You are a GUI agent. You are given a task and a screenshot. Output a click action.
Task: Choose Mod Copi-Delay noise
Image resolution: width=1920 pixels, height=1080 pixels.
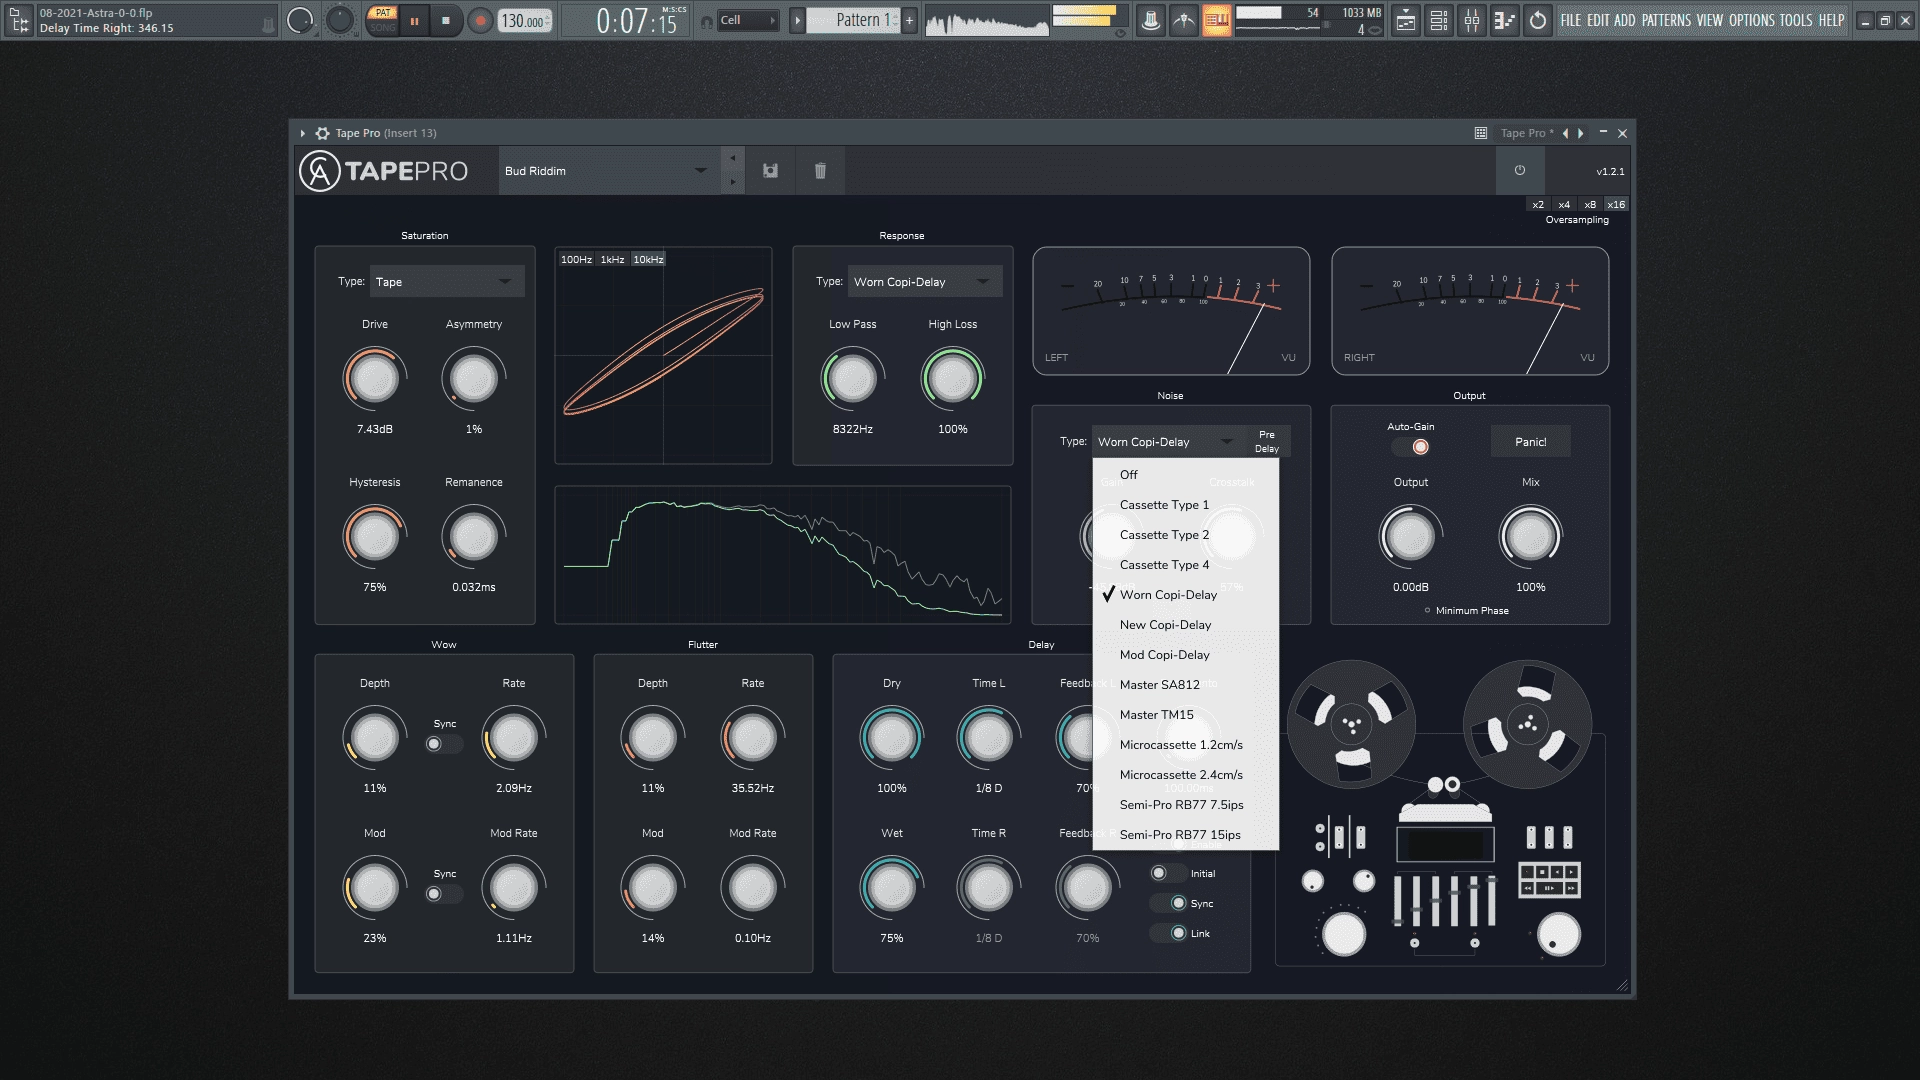[x=1186, y=655]
